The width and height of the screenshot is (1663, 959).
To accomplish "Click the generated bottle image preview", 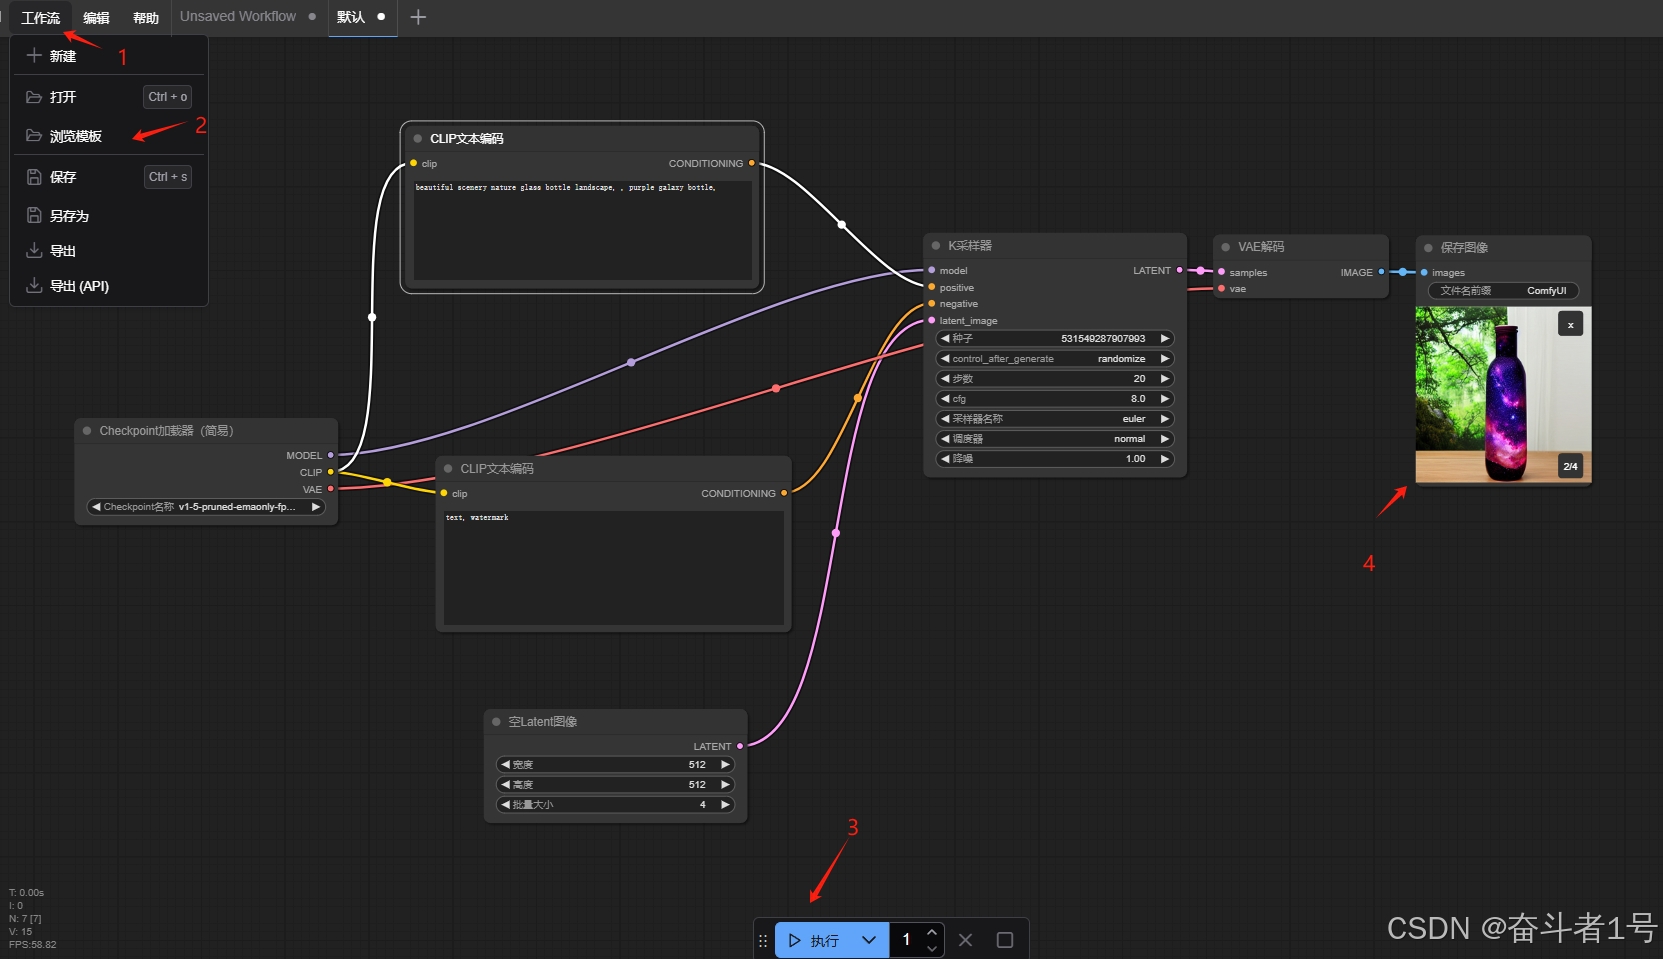I will [1503, 395].
